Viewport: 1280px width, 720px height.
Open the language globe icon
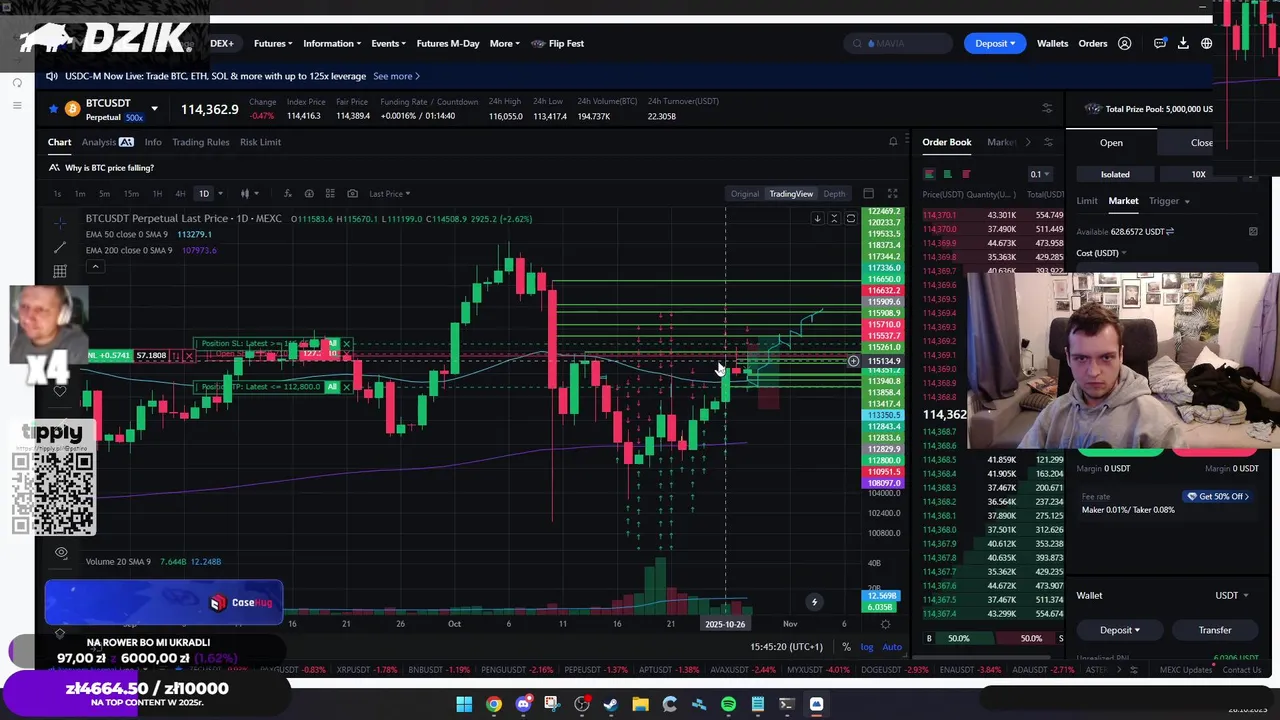click(1206, 43)
